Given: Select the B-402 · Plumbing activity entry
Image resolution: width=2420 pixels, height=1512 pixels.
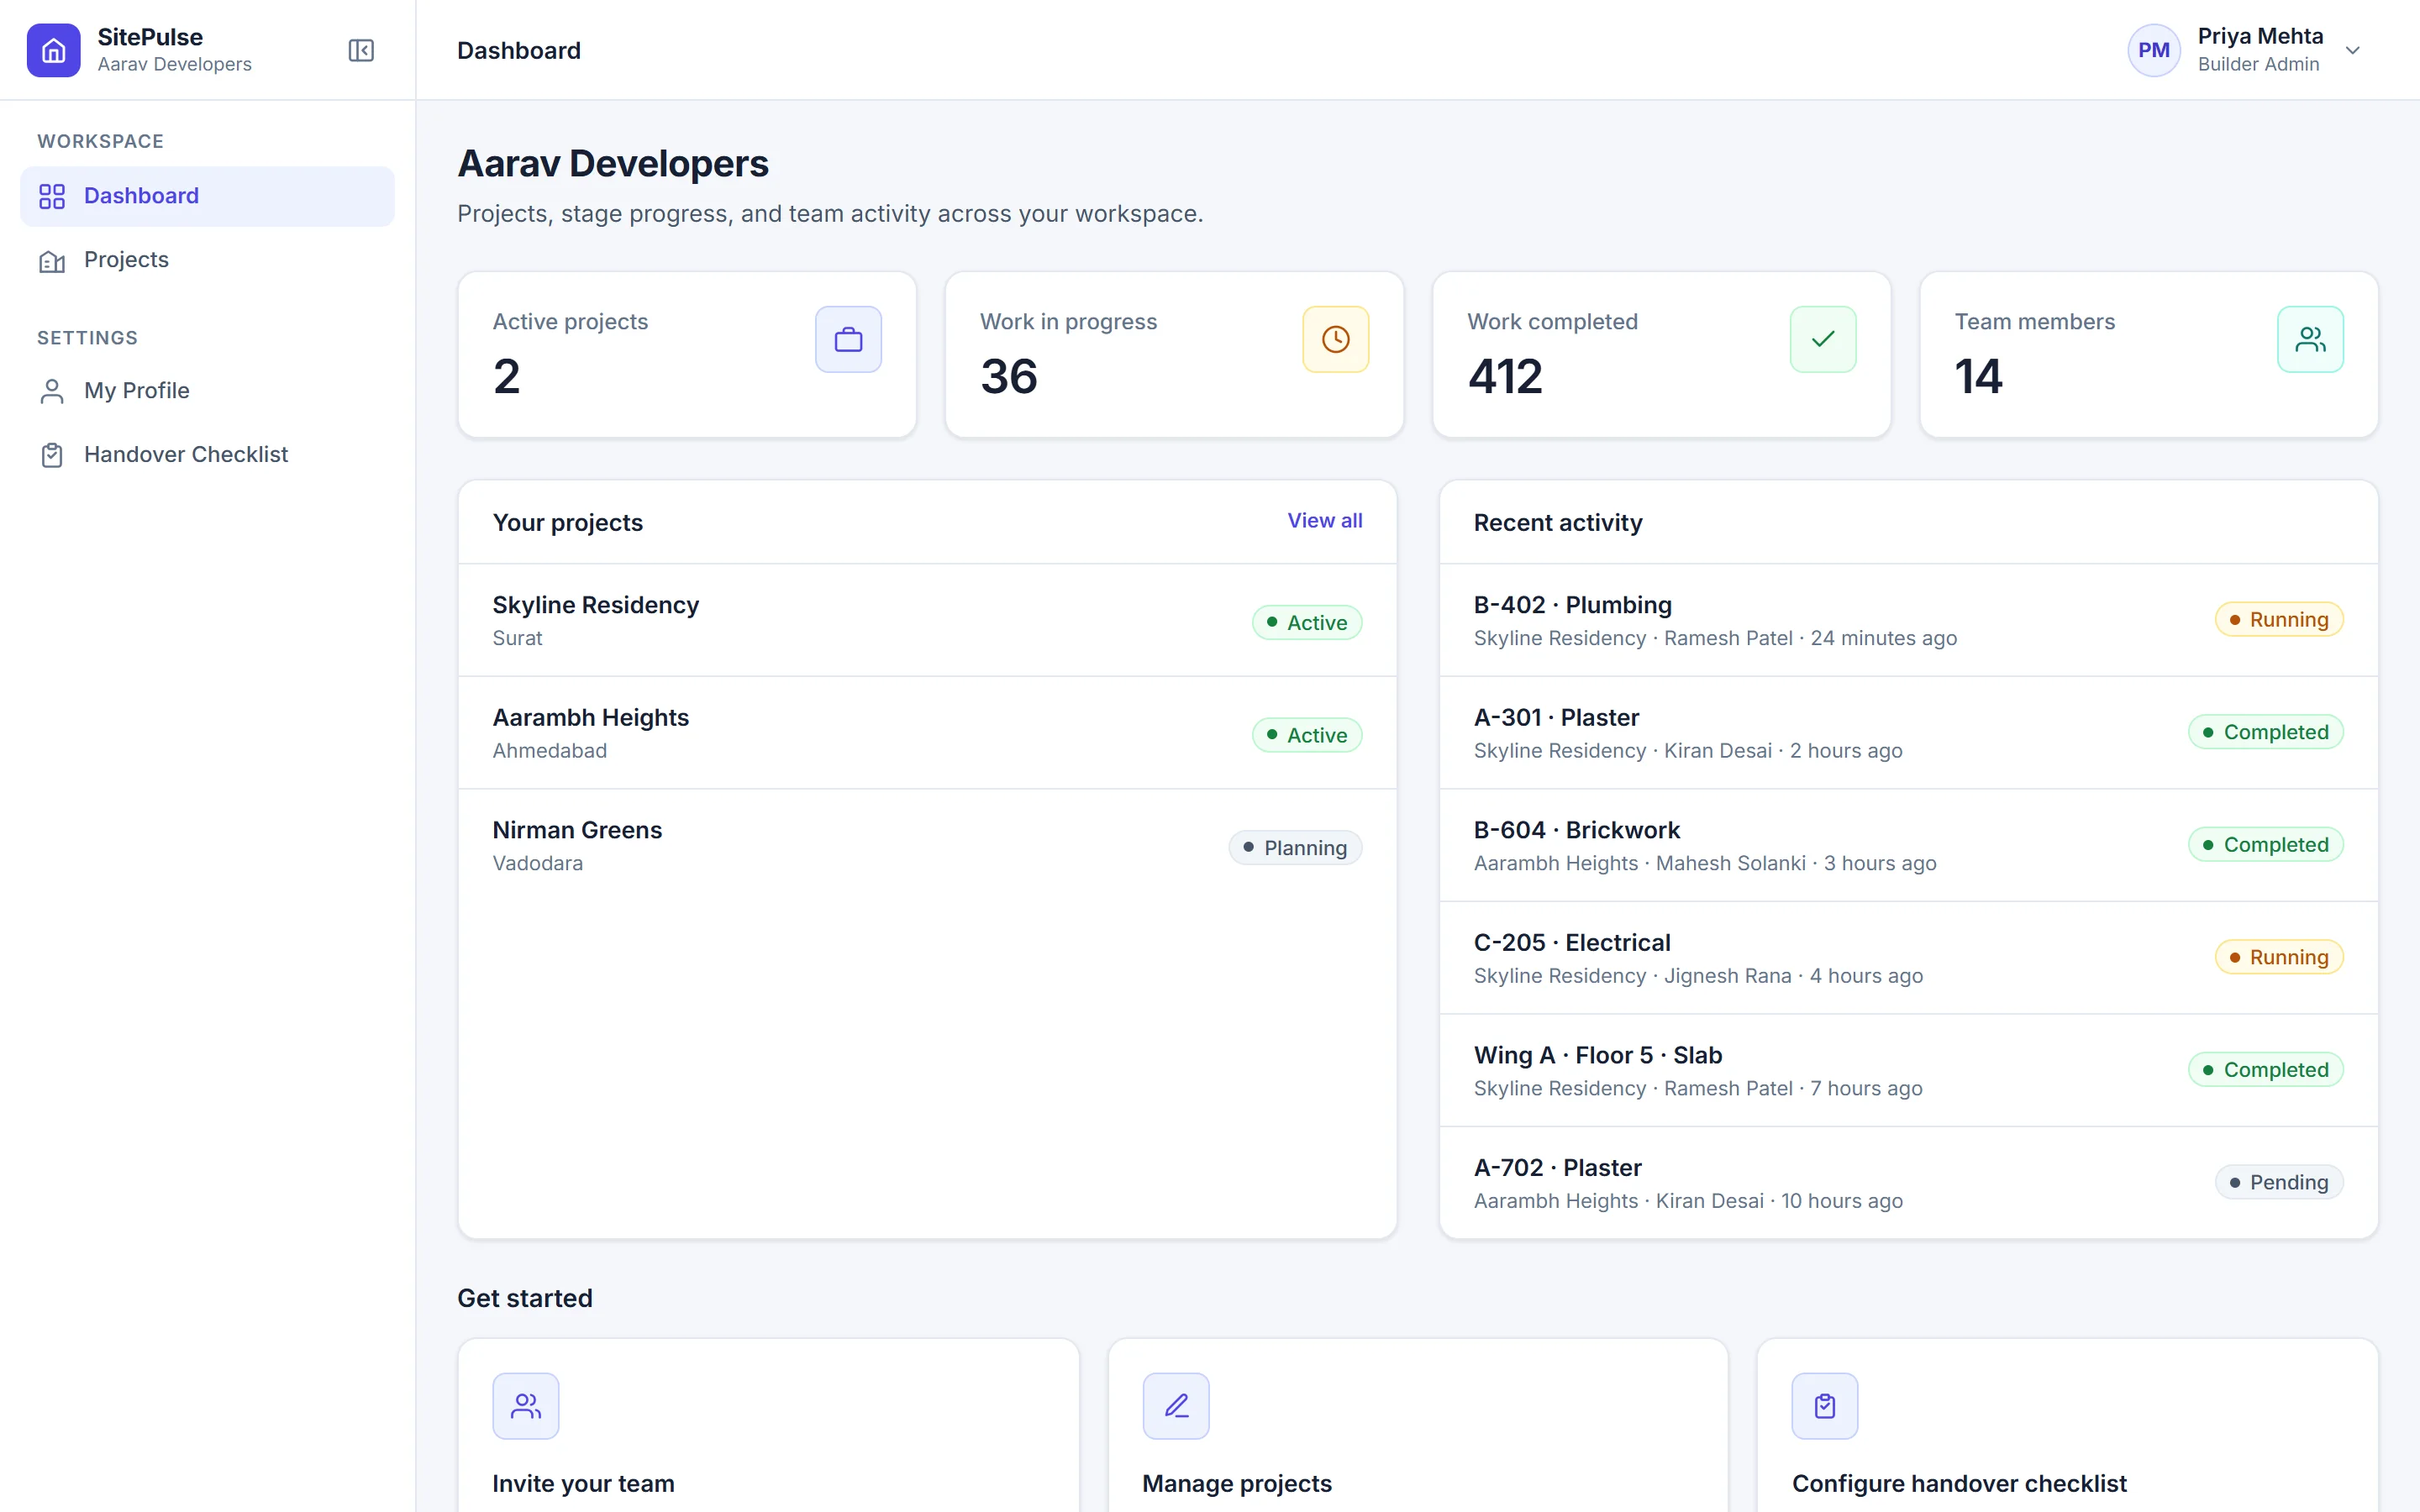Looking at the screenshot, I should 1908,620.
